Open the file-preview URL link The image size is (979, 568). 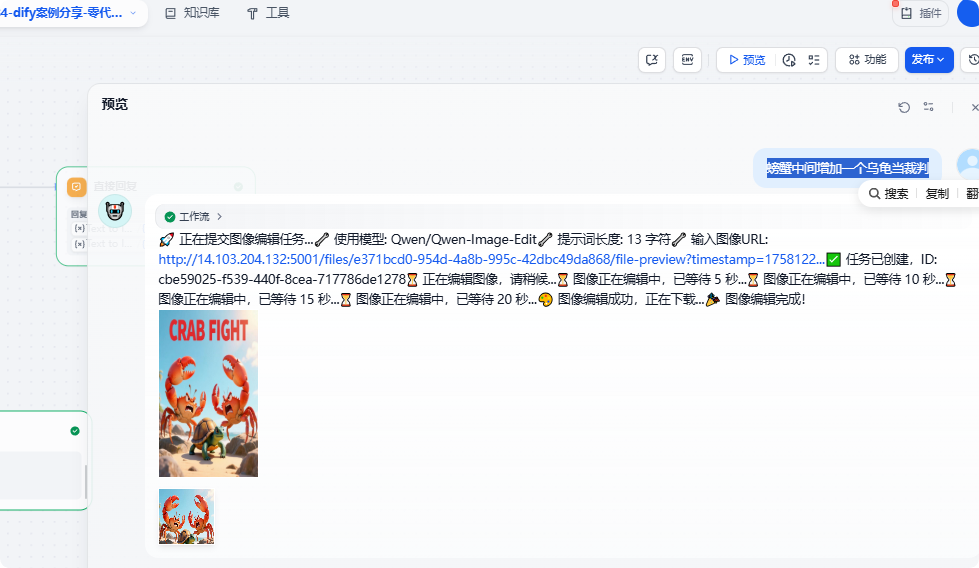[491, 260]
